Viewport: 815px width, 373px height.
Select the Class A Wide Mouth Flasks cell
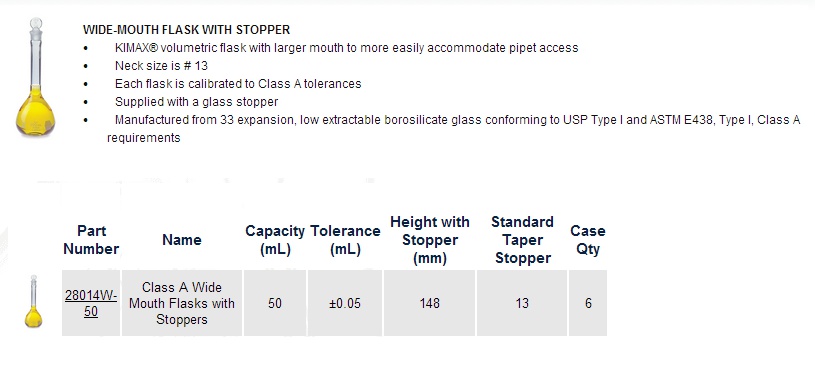point(181,303)
